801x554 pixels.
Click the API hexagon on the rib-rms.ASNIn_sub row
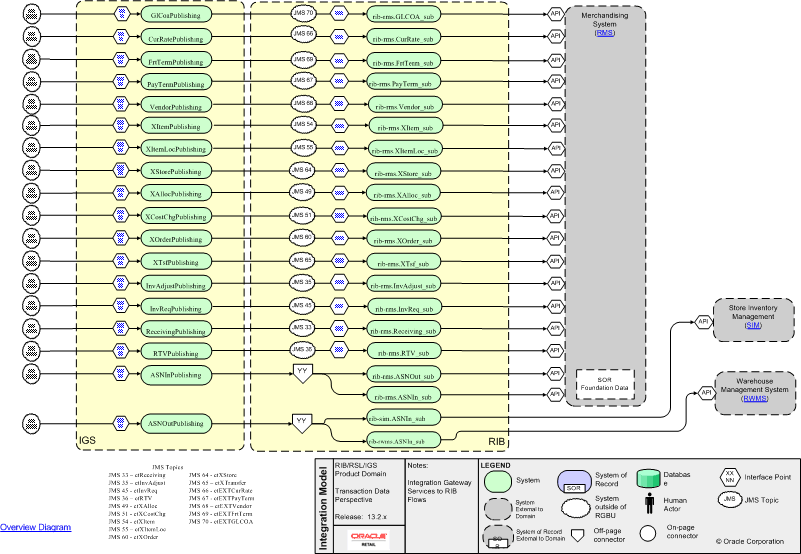555,394
